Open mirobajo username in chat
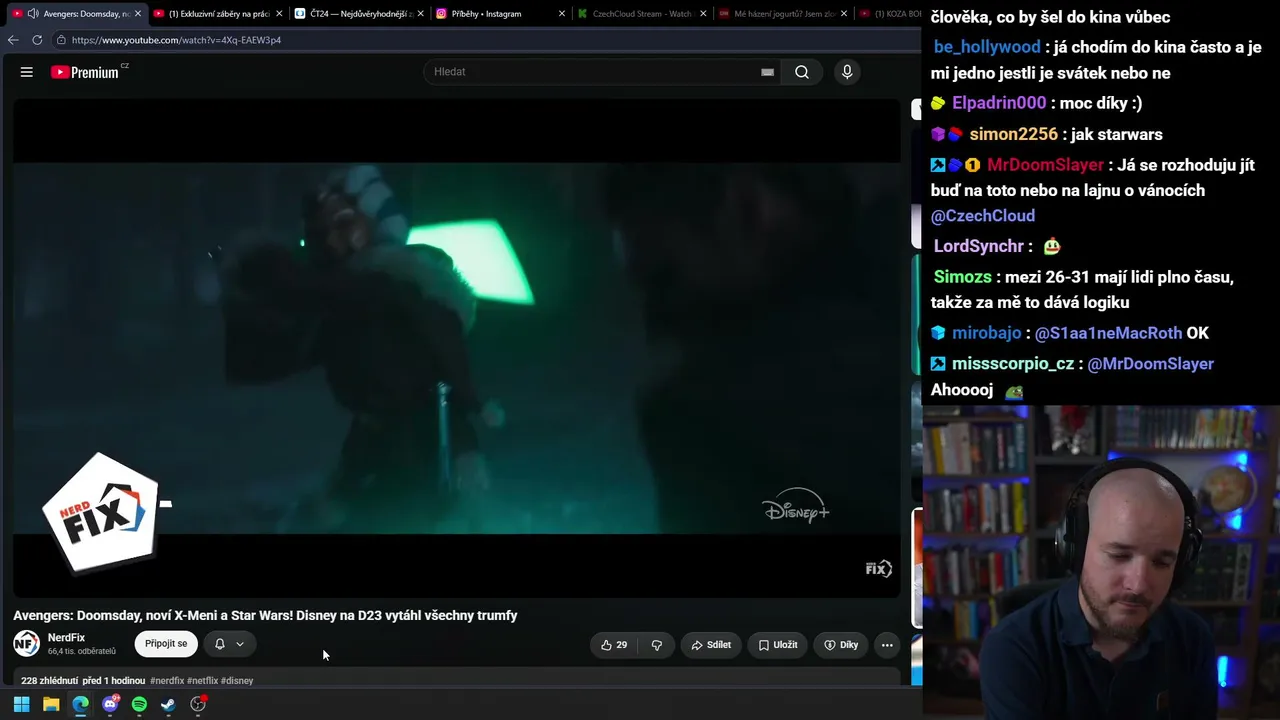The image size is (1280, 720). (986, 333)
